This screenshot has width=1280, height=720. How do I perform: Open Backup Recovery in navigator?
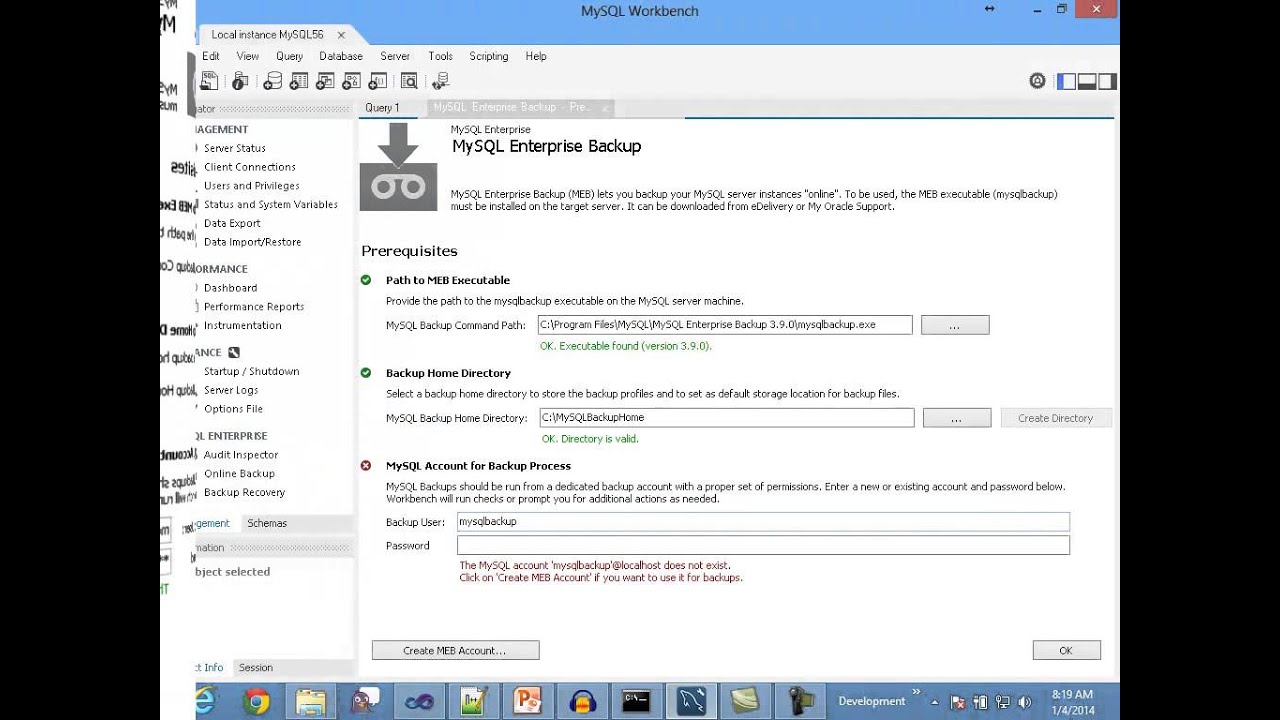pos(244,493)
